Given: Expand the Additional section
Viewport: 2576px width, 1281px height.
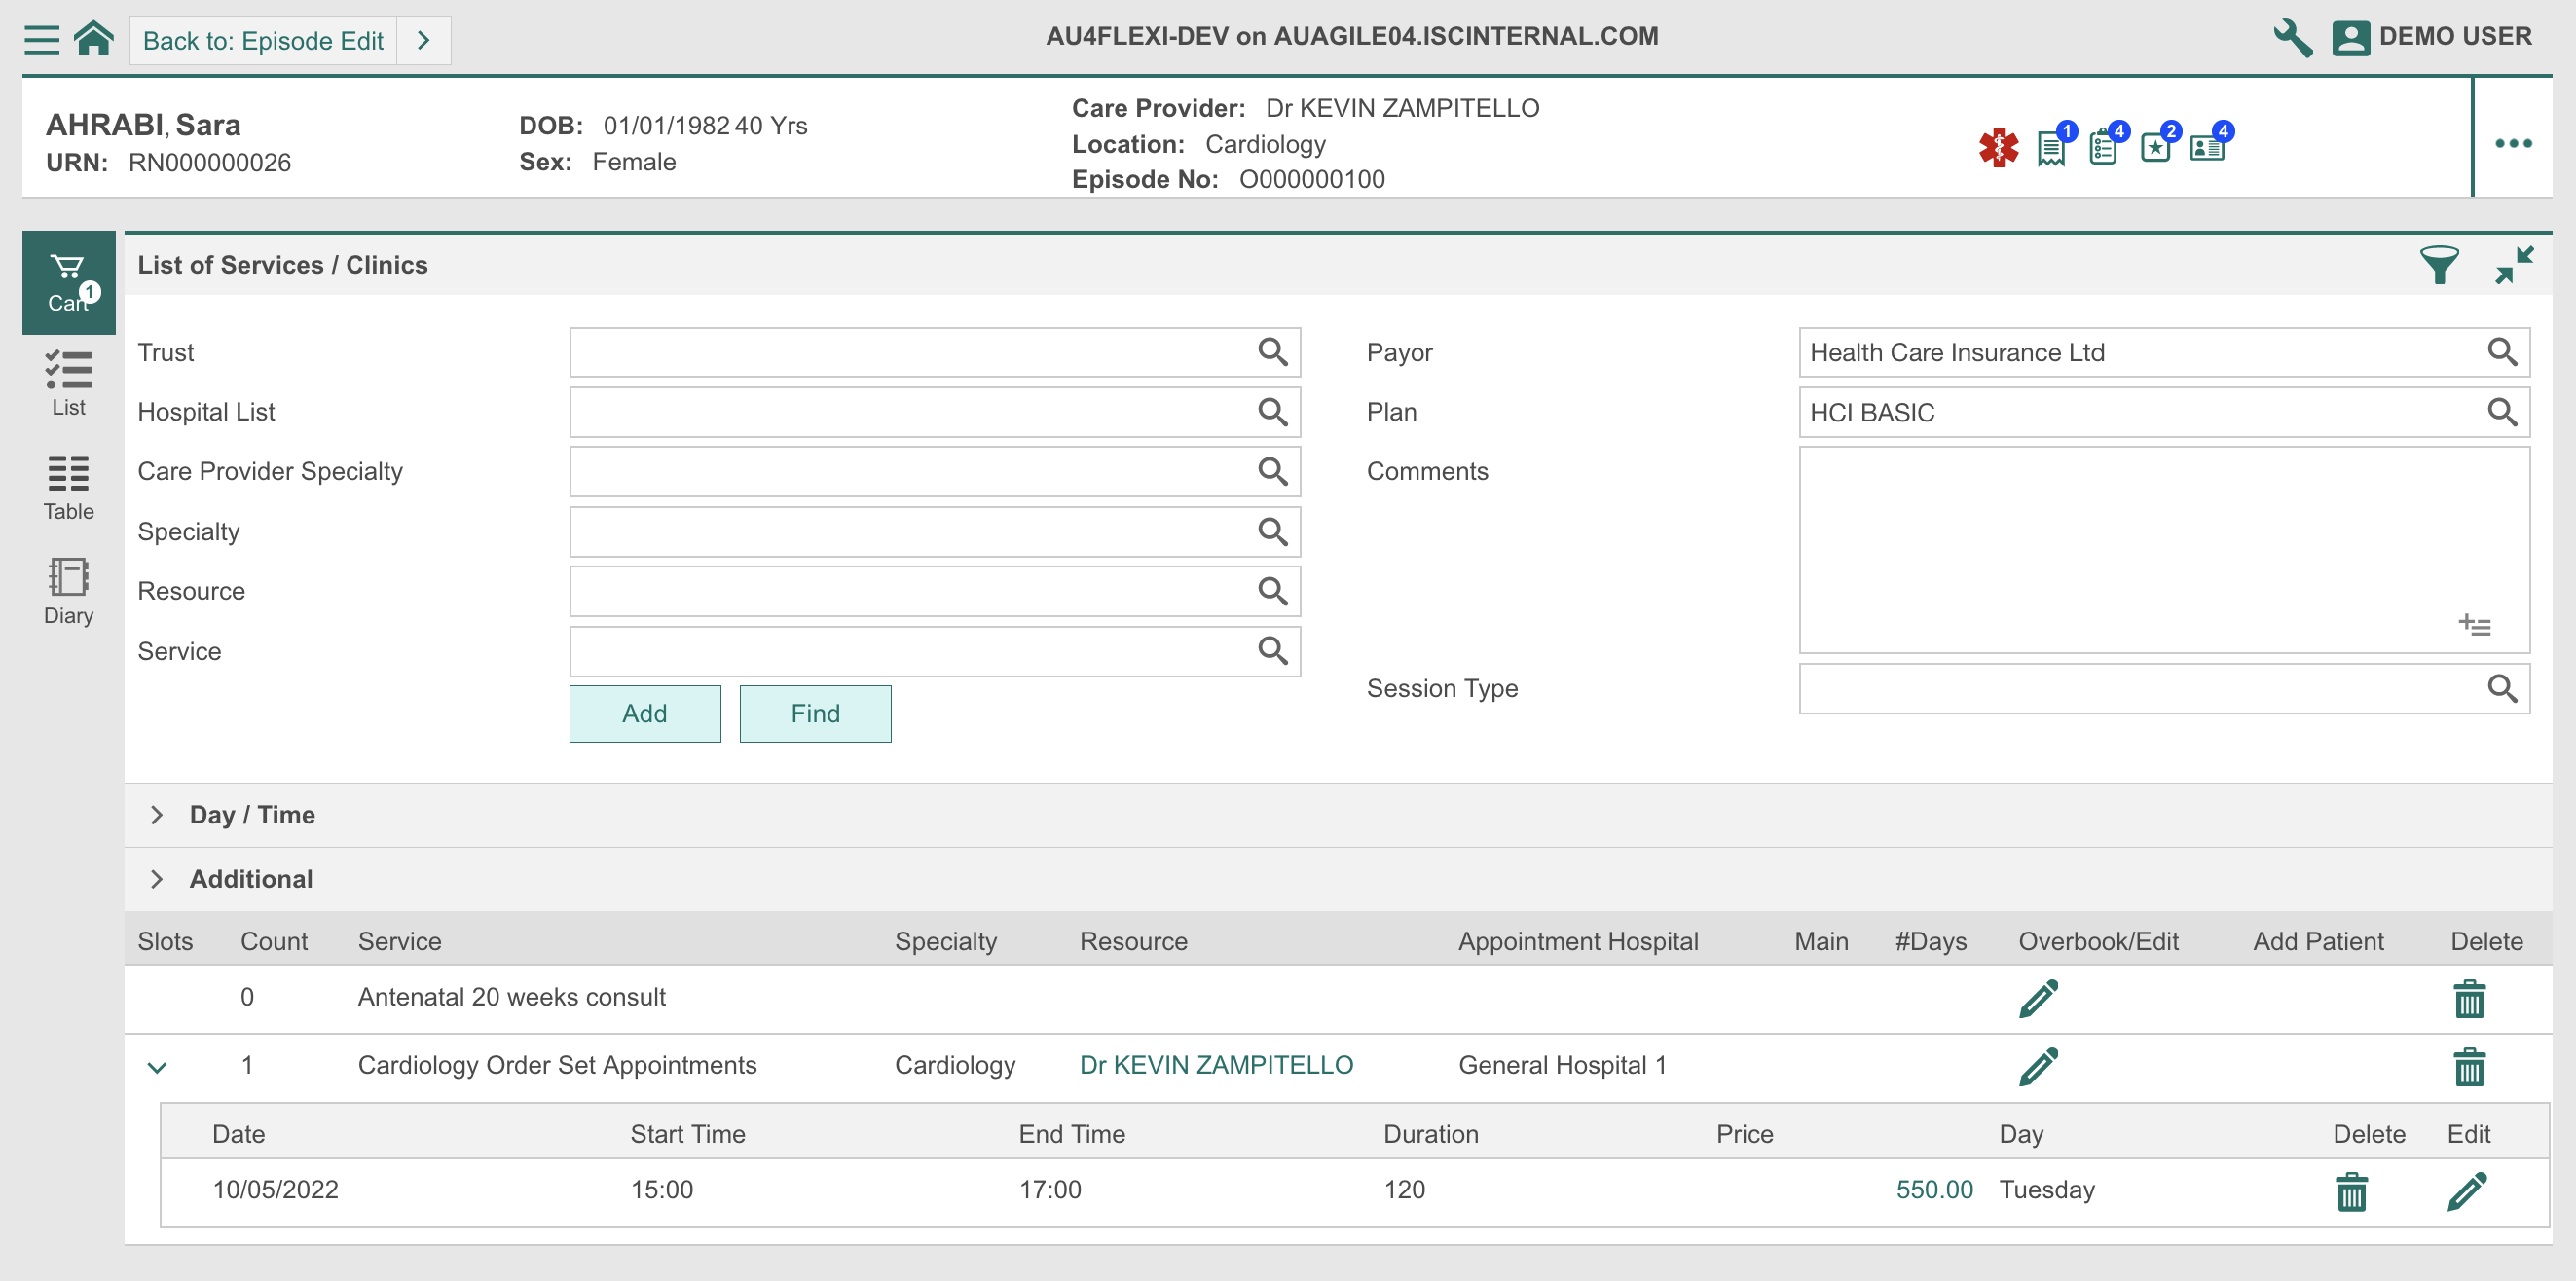Looking at the screenshot, I should click(x=157, y=879).
